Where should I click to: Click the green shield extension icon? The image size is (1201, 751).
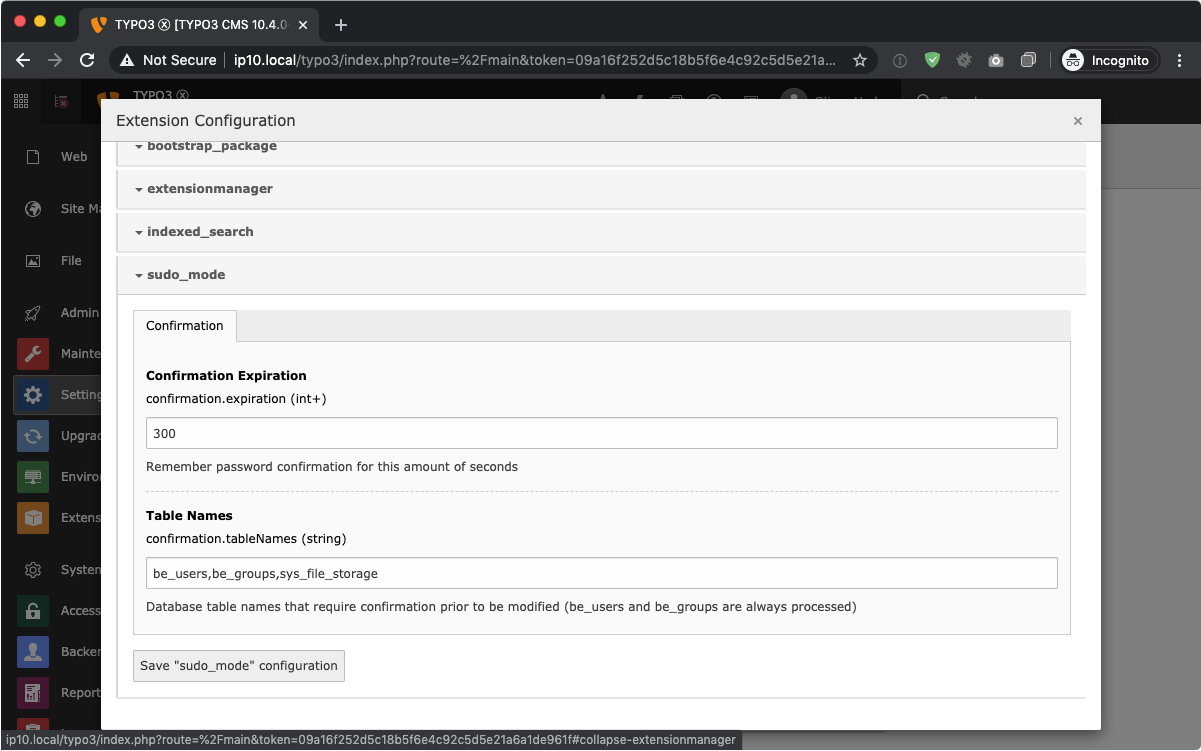pos(932,60)
